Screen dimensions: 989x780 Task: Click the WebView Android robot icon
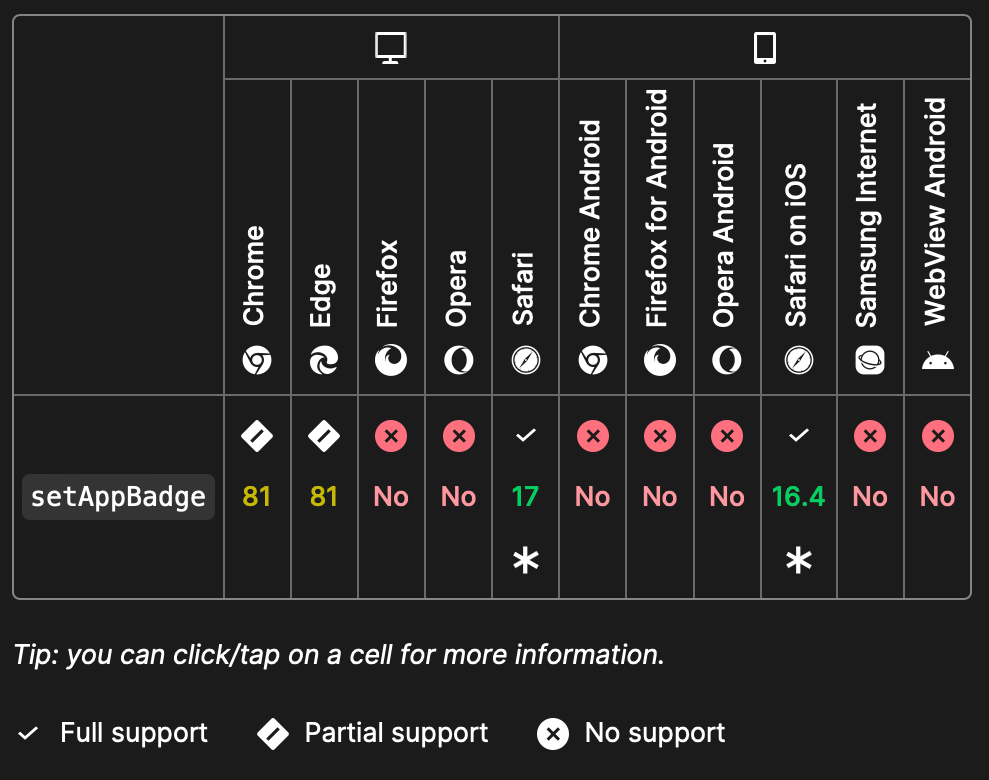(936, 361)
